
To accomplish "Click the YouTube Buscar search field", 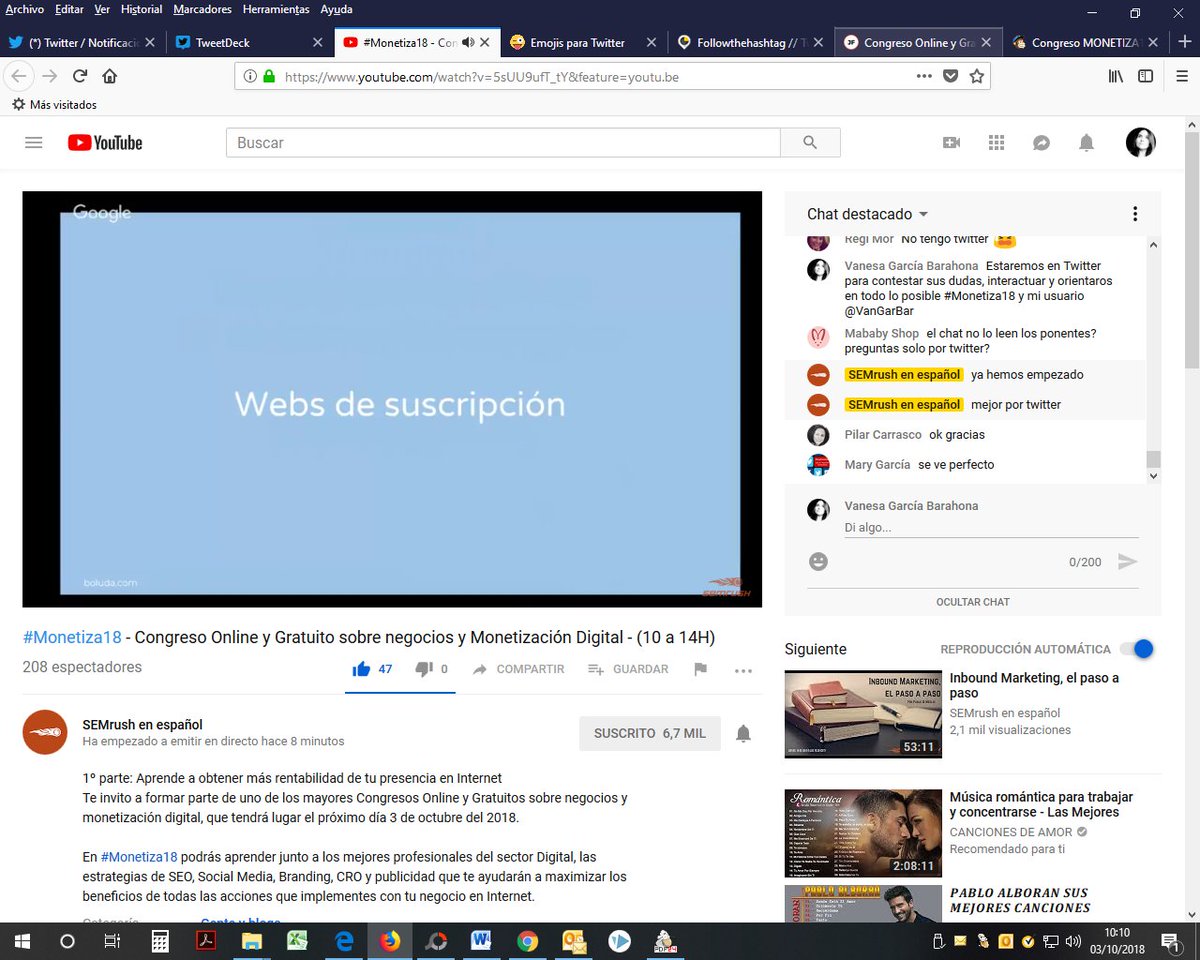I will [503, 143].
